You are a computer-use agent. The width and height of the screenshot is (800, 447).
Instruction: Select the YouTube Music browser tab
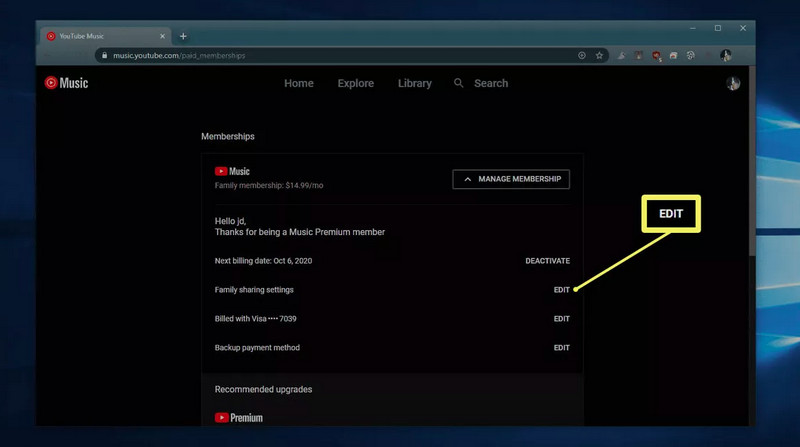click(x=105, y=36)
